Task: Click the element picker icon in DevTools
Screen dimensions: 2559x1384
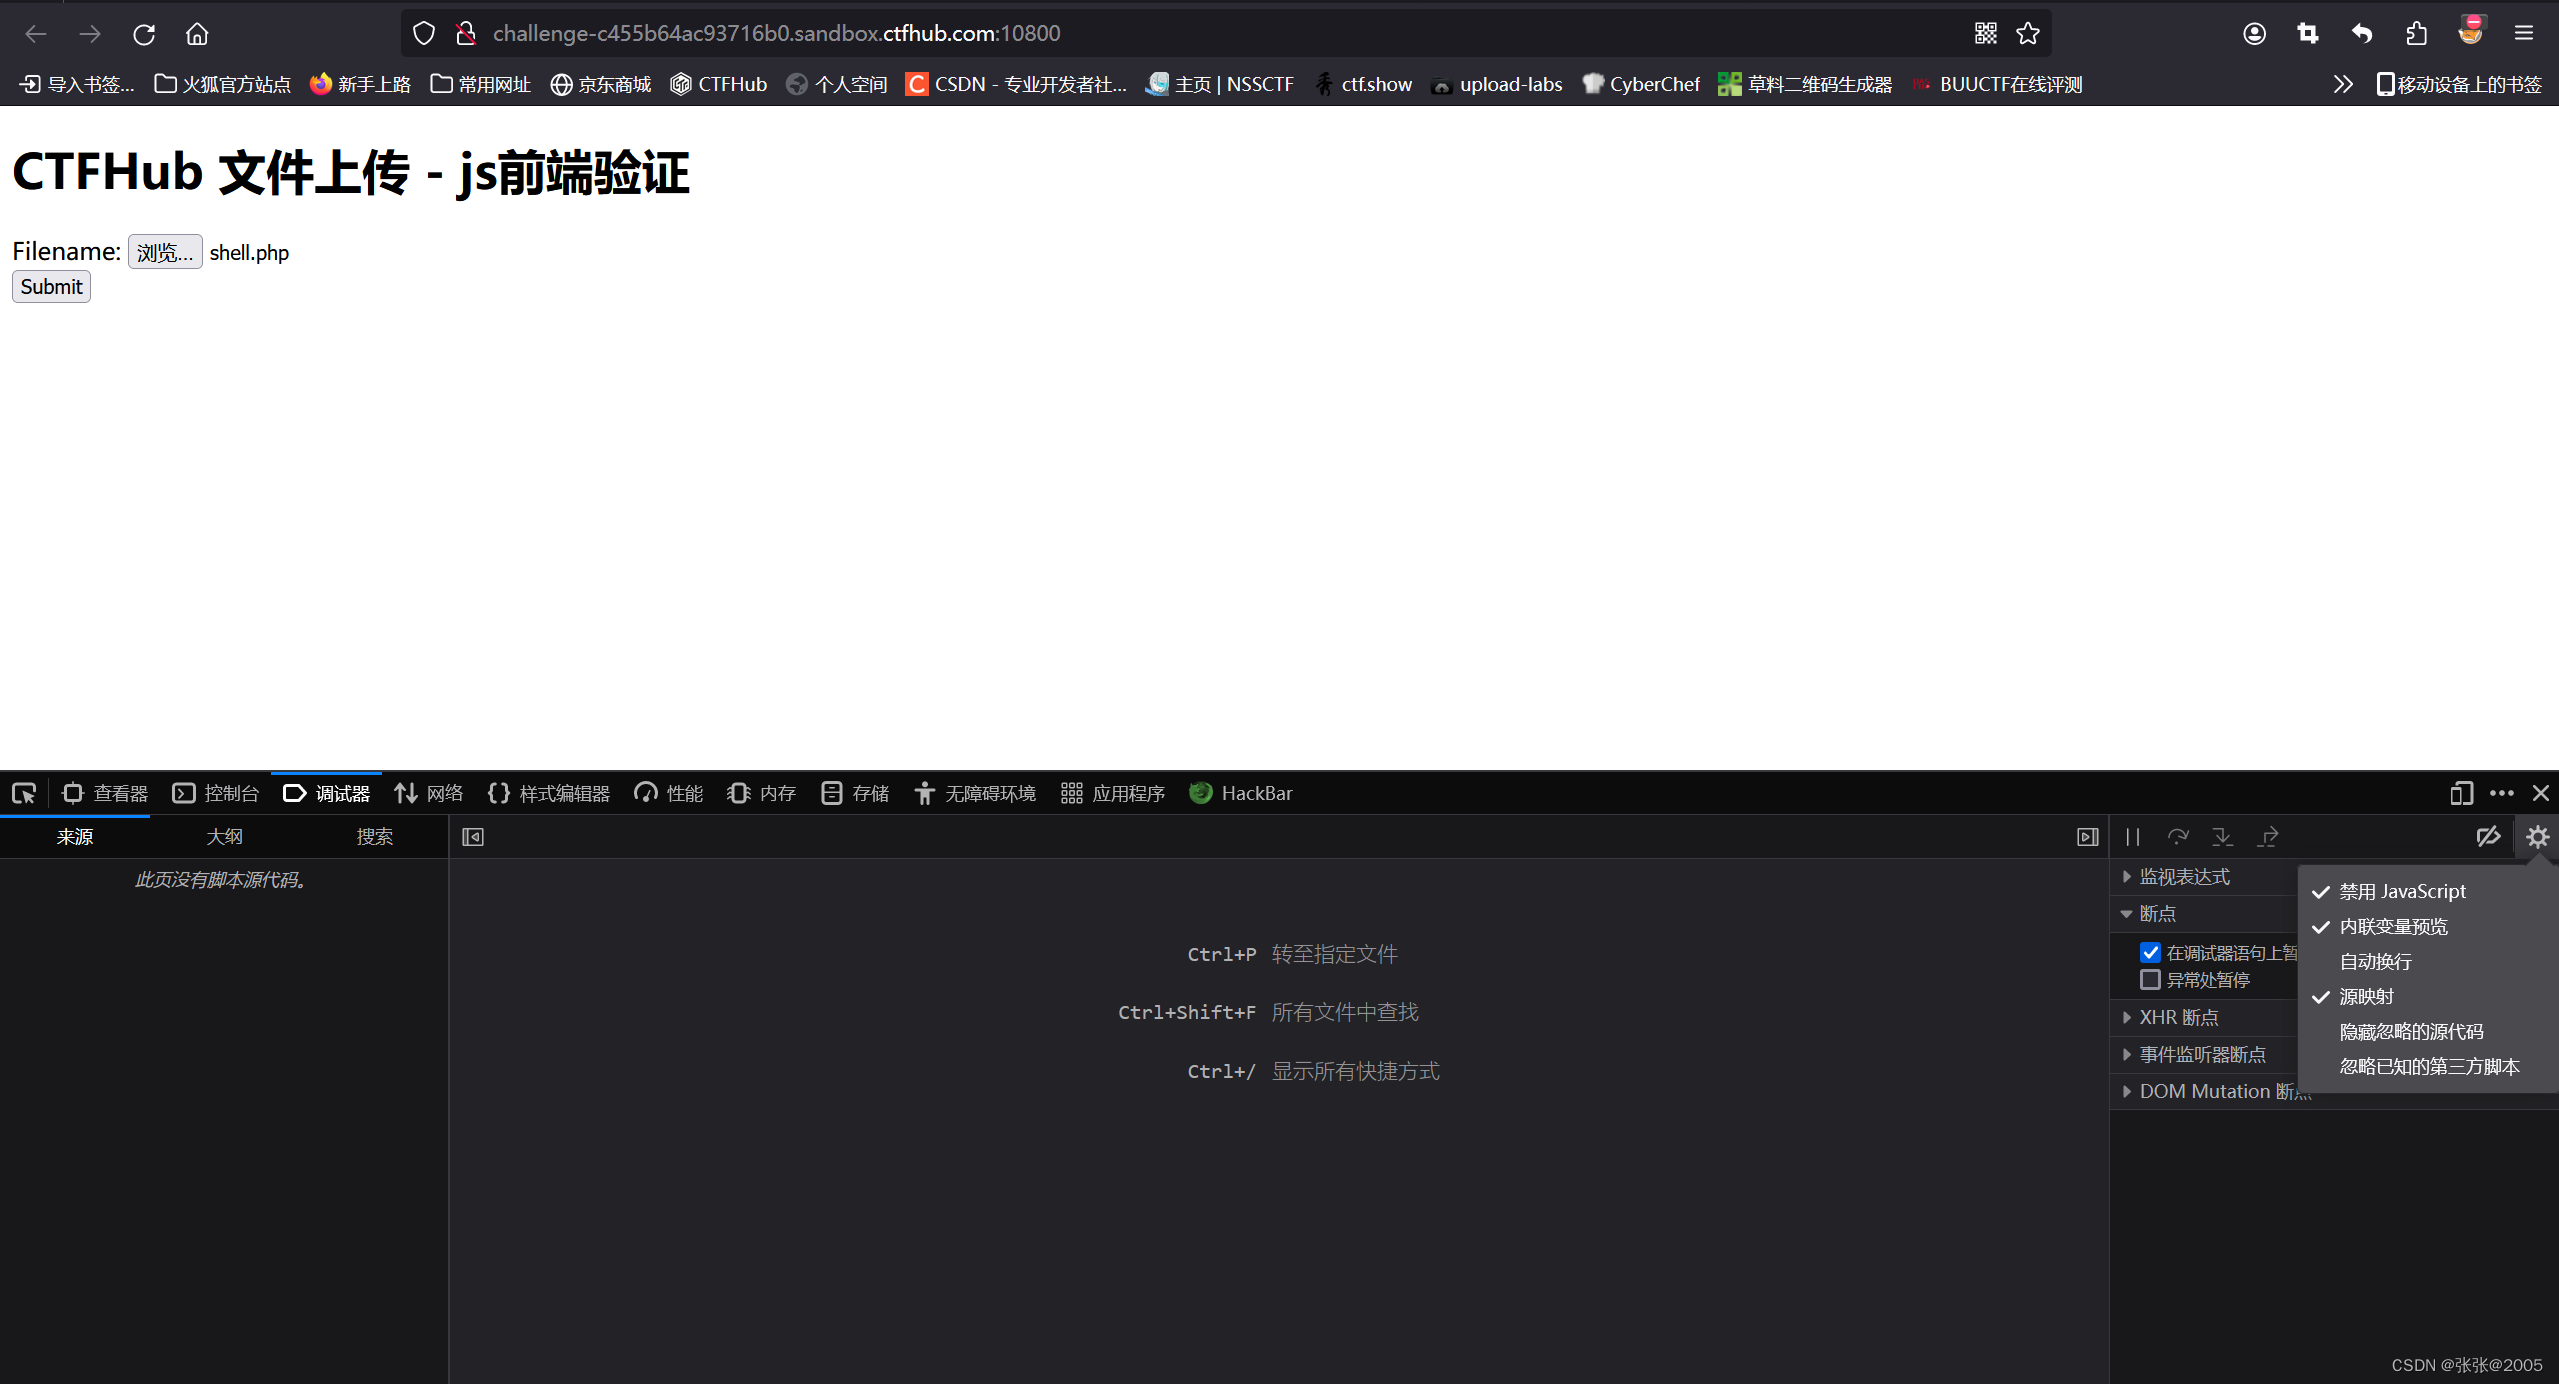Action: (24, 793)
